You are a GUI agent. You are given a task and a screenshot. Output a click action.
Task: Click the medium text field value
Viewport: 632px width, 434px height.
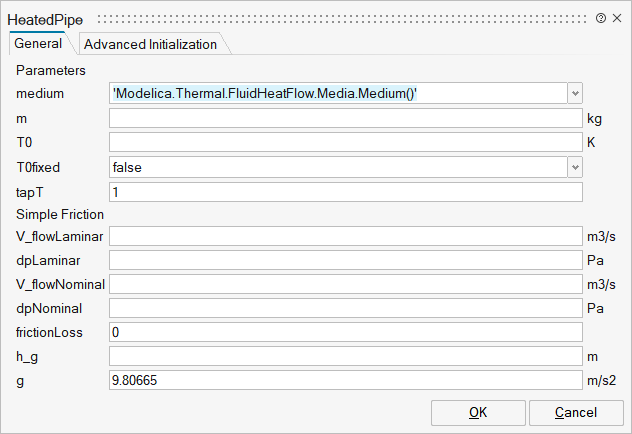tap(338, 93)
